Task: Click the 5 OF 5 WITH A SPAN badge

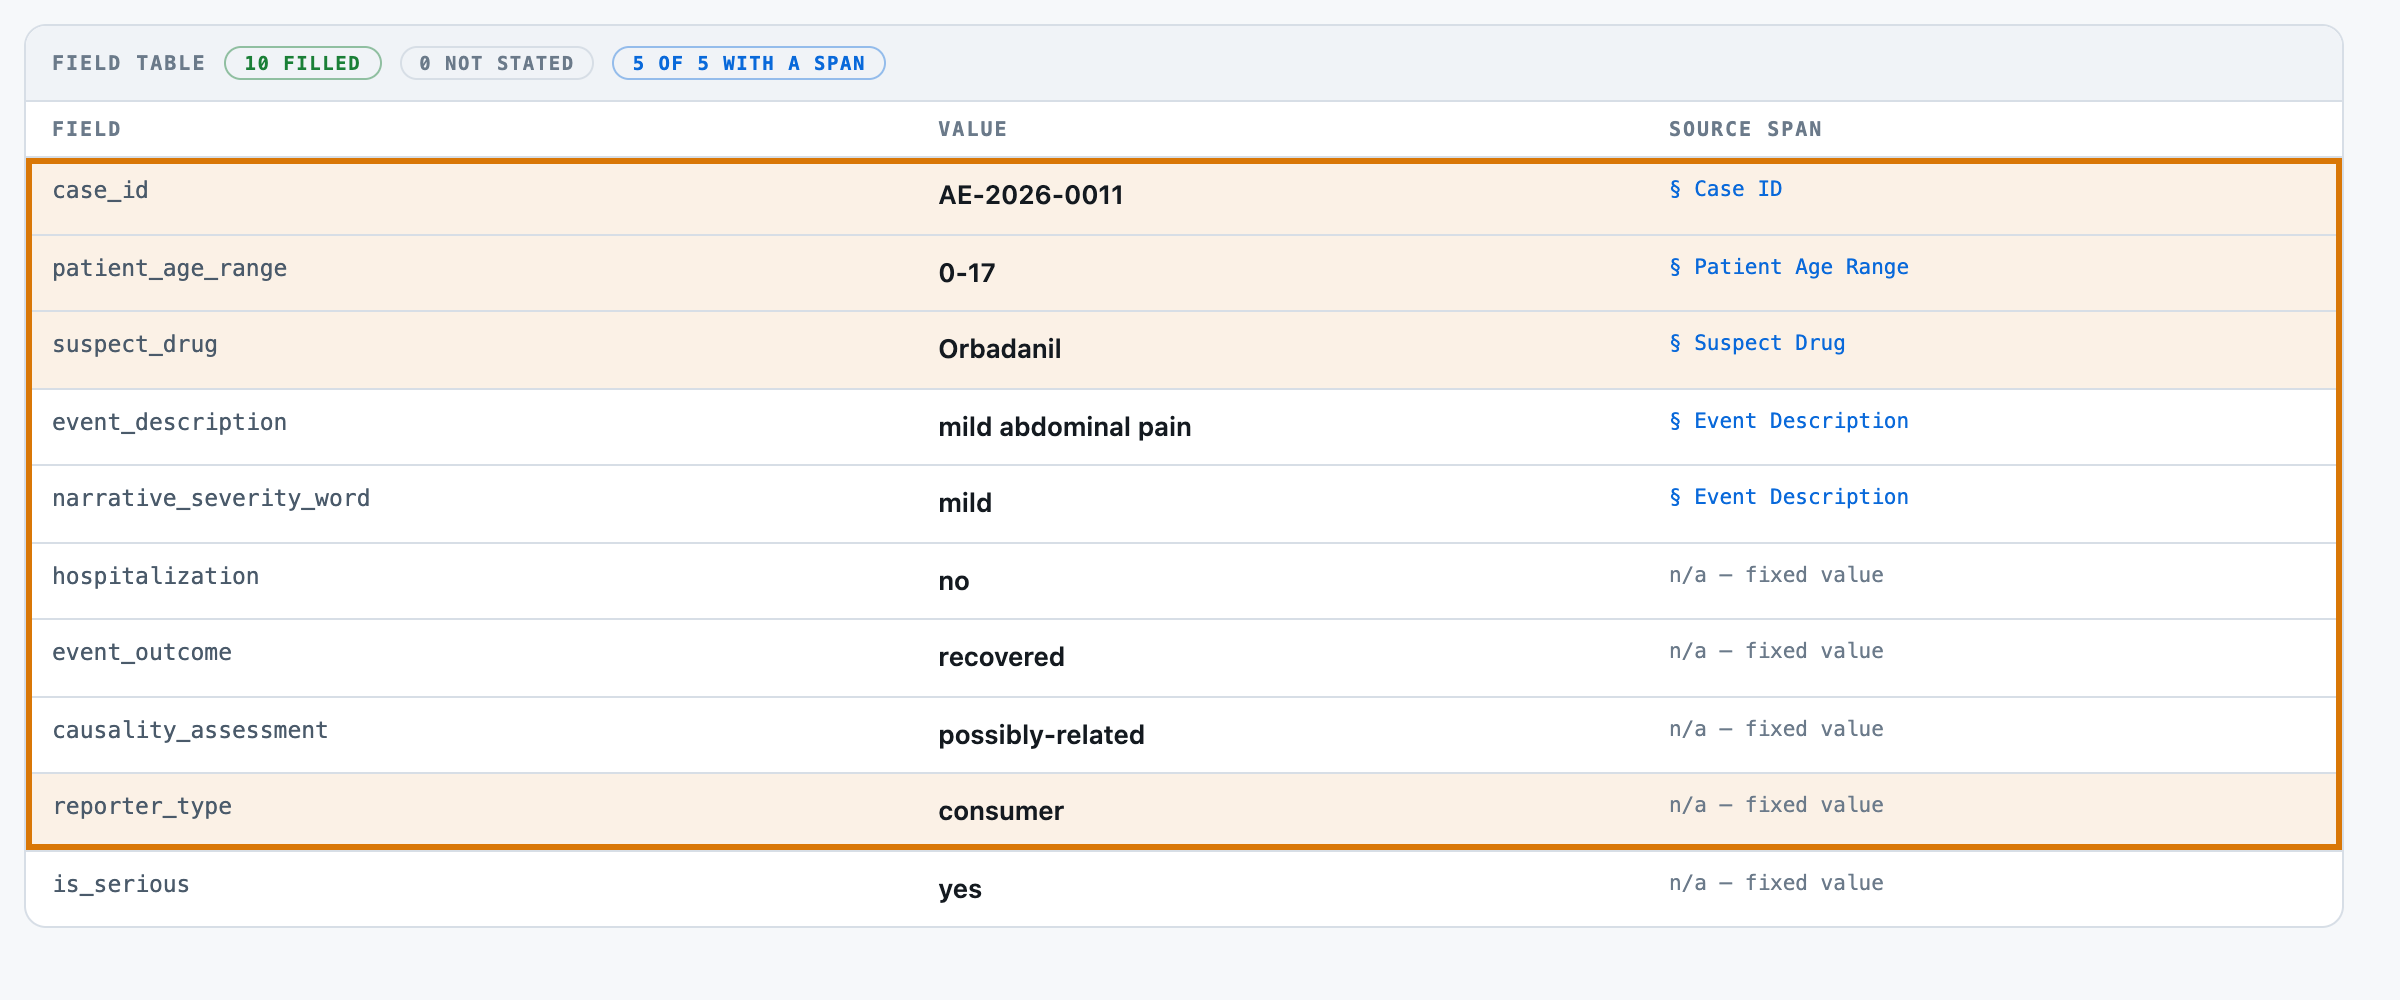Action: coord(749,63)
